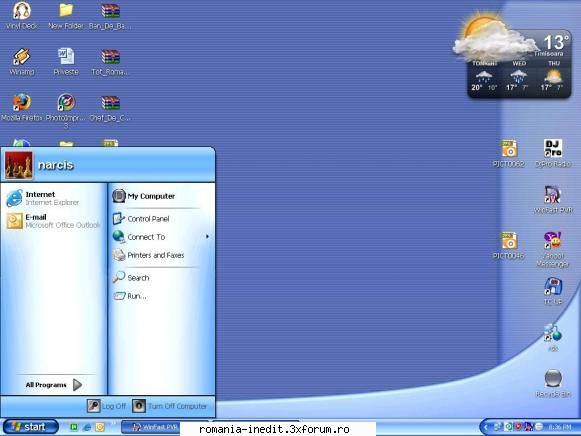
Task: Click the green quick launch icon
Action: [74, 427]
